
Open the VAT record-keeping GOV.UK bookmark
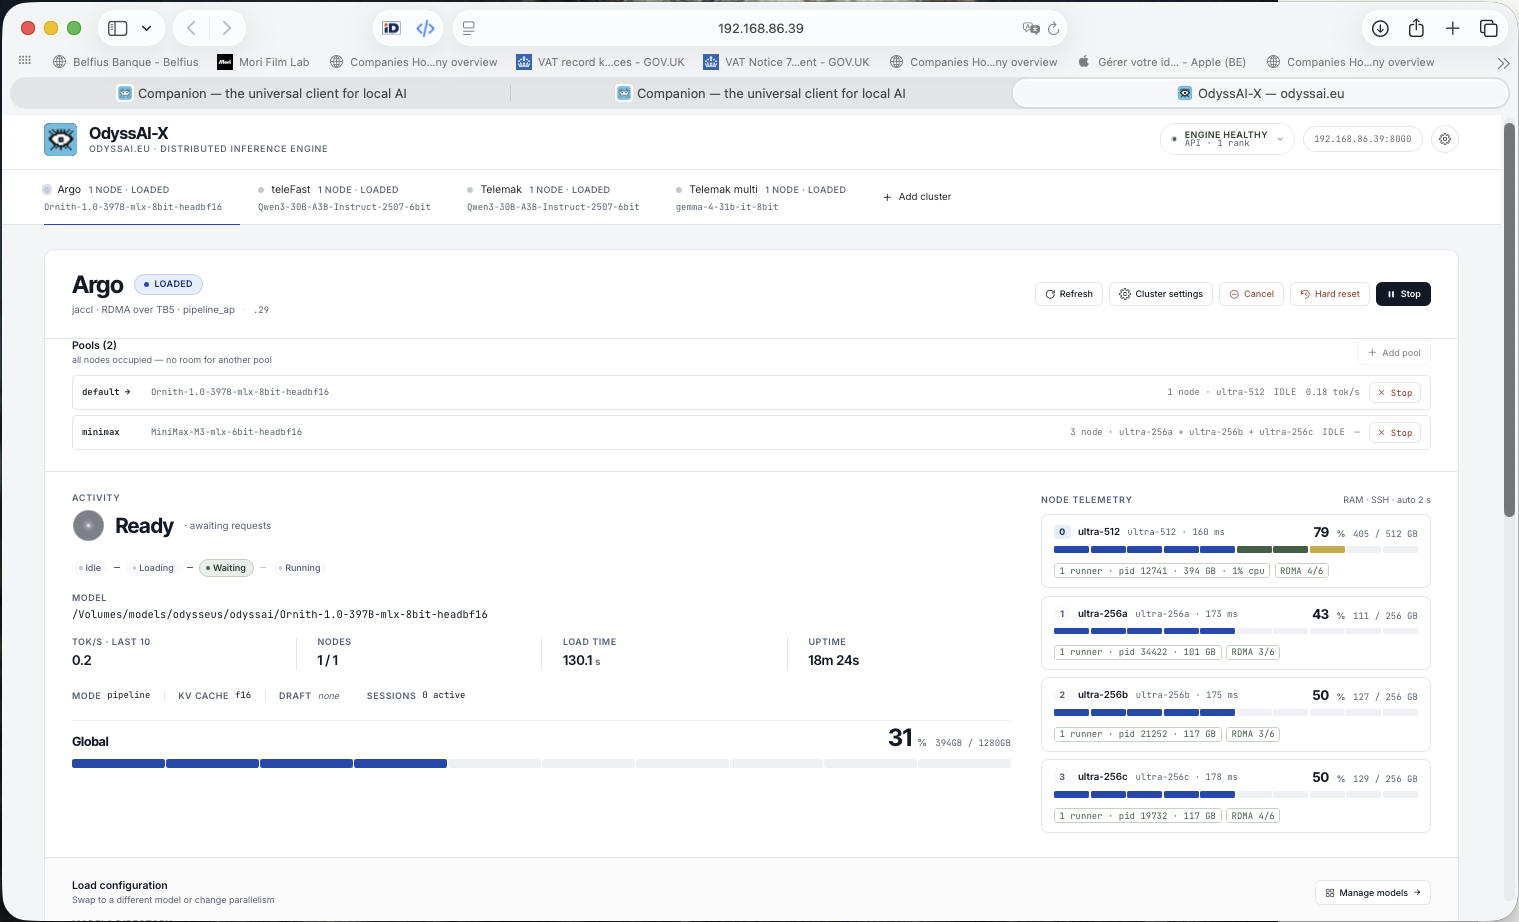(x=600, y=62)
